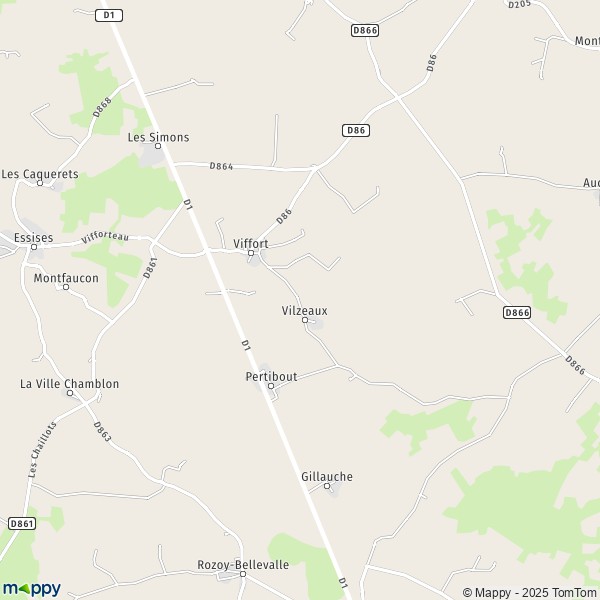
Task: Click the Pertibout village marker
Action: click(271, 386)
